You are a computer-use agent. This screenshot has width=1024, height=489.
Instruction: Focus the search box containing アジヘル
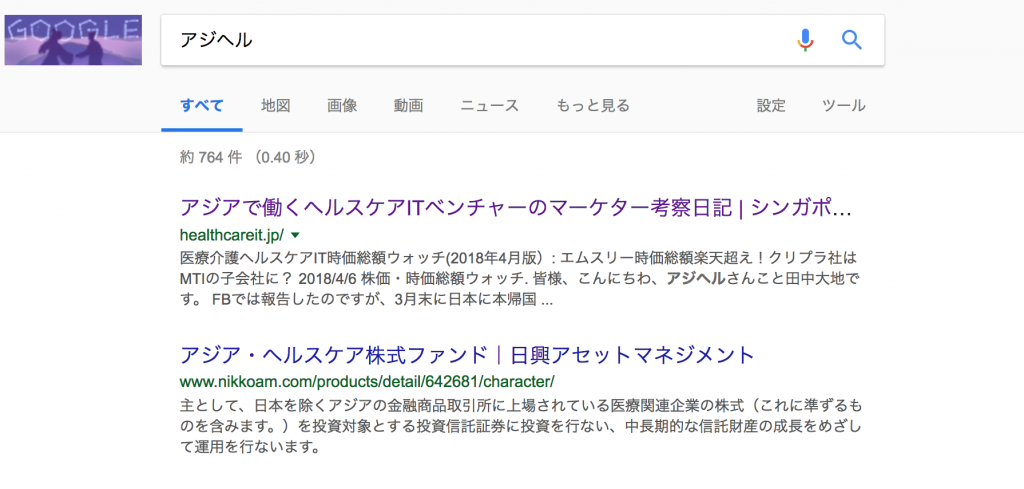522,40
